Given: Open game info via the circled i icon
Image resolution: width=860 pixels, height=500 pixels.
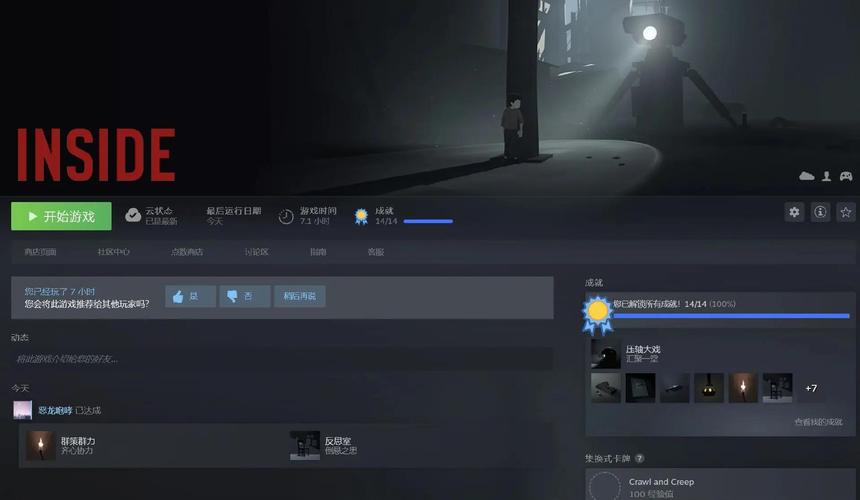Looking at the screenshot, I should click(x=820, y=212).
